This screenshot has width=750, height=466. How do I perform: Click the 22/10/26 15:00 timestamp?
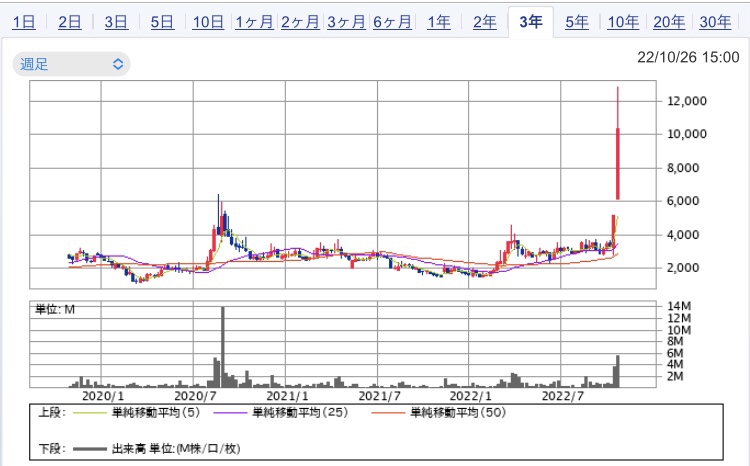[688, 57]
